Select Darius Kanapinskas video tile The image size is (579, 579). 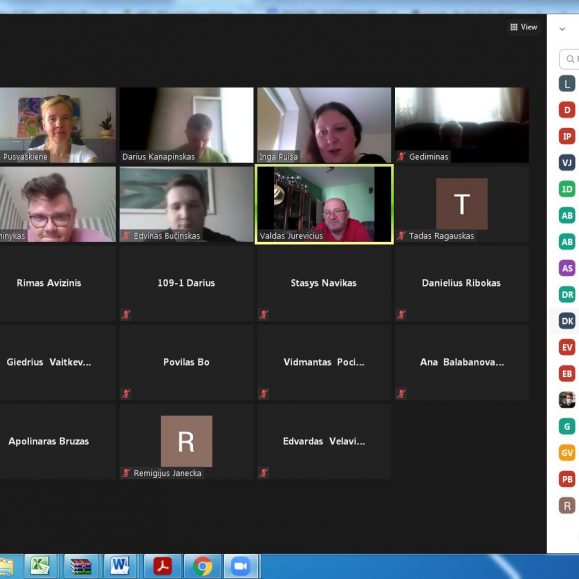point(186,125)
